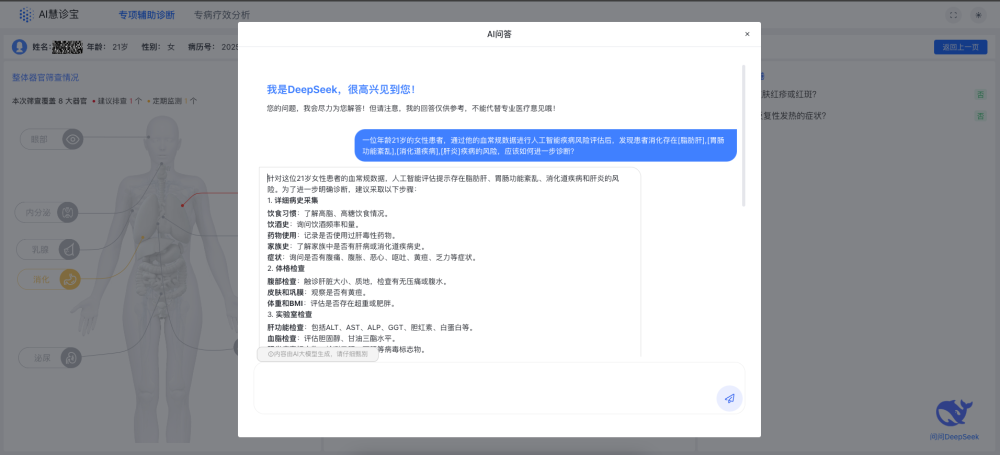Click the 内分泌 label
This screenshot has width=1000, height=455.
pos(37,212)
